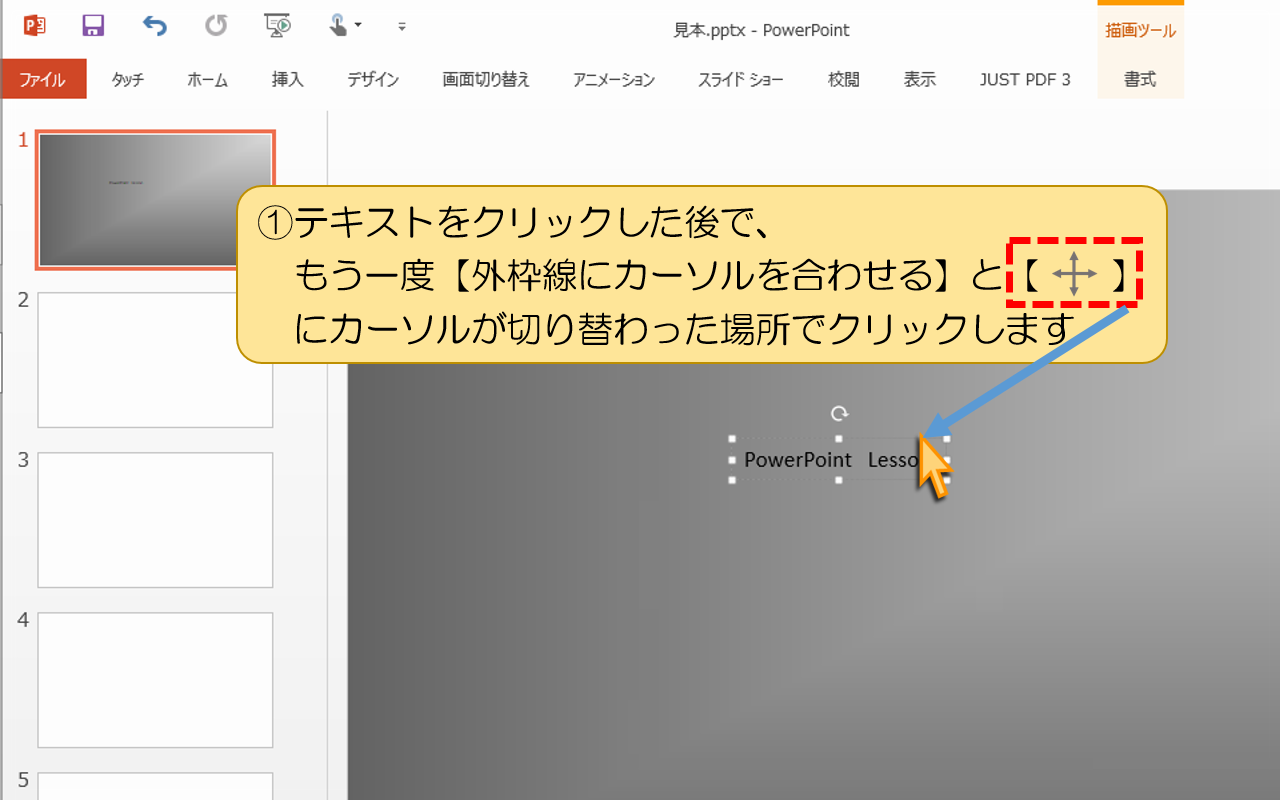
Task: Click the 描画ツール contextual tab header
Action: pyautogui.click(x=1140, y=30)
